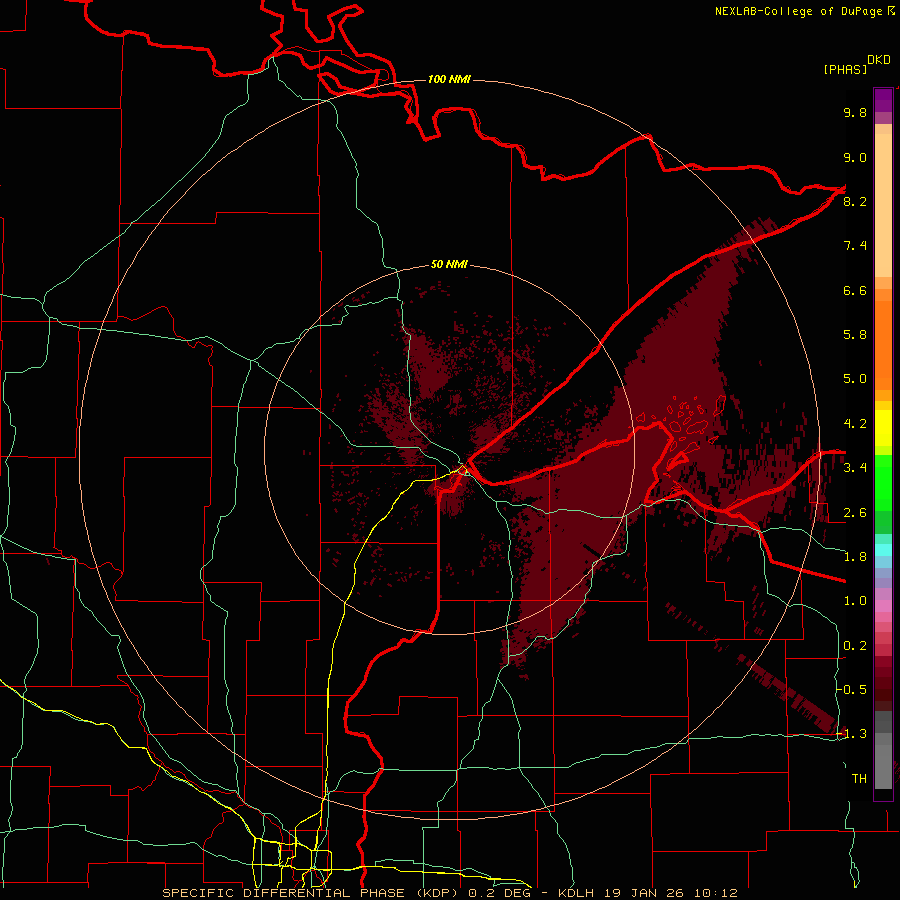Click the 5.8 legend value
The width and height of the screenshot is (900, 900).
(855, 335)
